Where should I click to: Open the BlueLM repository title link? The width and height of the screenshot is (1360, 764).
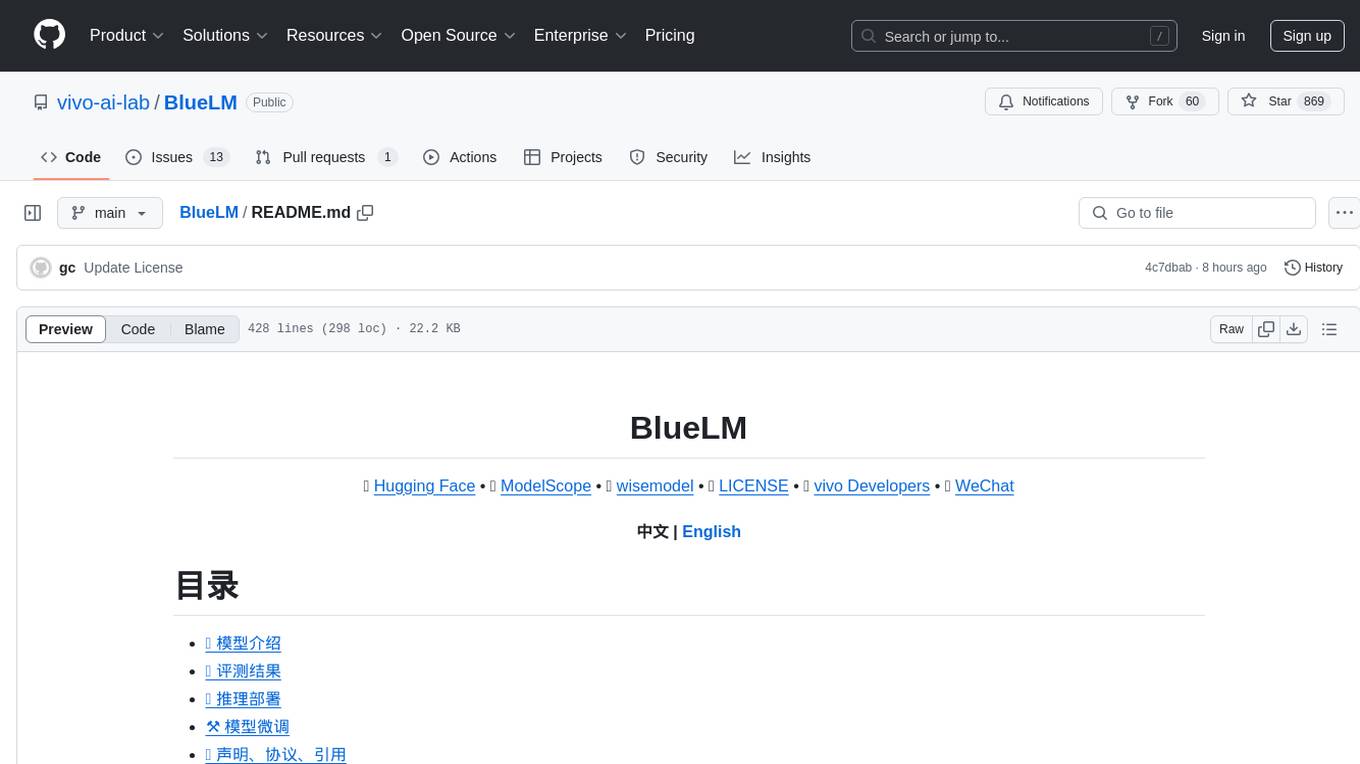200,102
